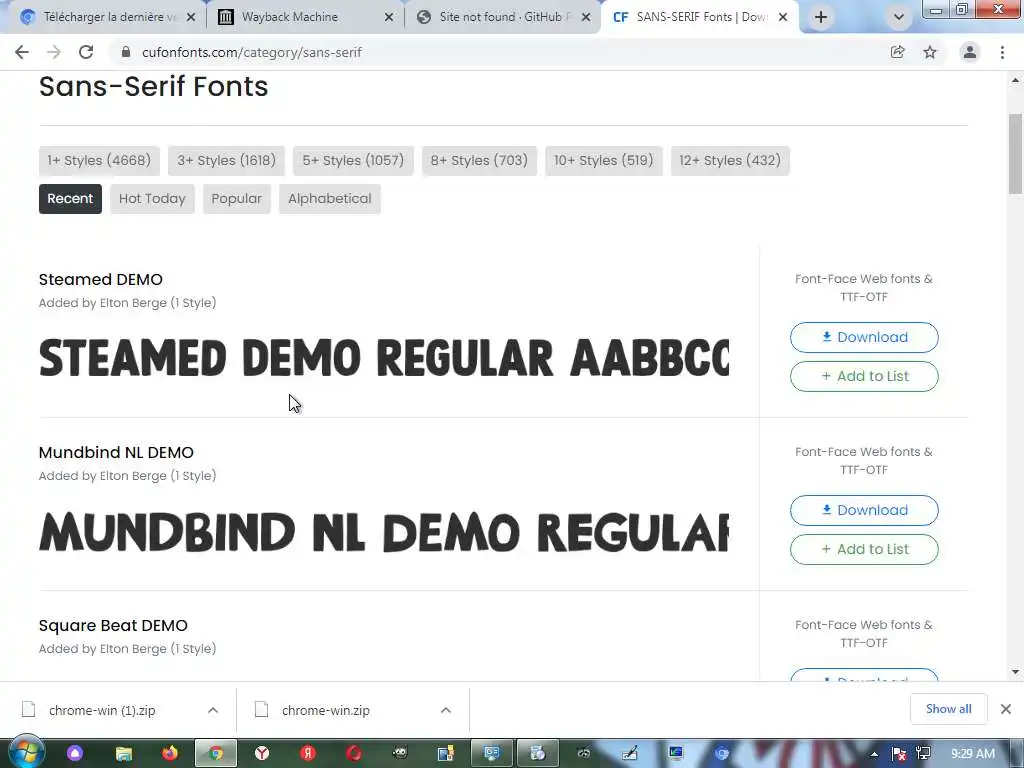Add Mundbind NL DEMO to list
This screenshot has width=1024, height=768.
pos(864,549)
